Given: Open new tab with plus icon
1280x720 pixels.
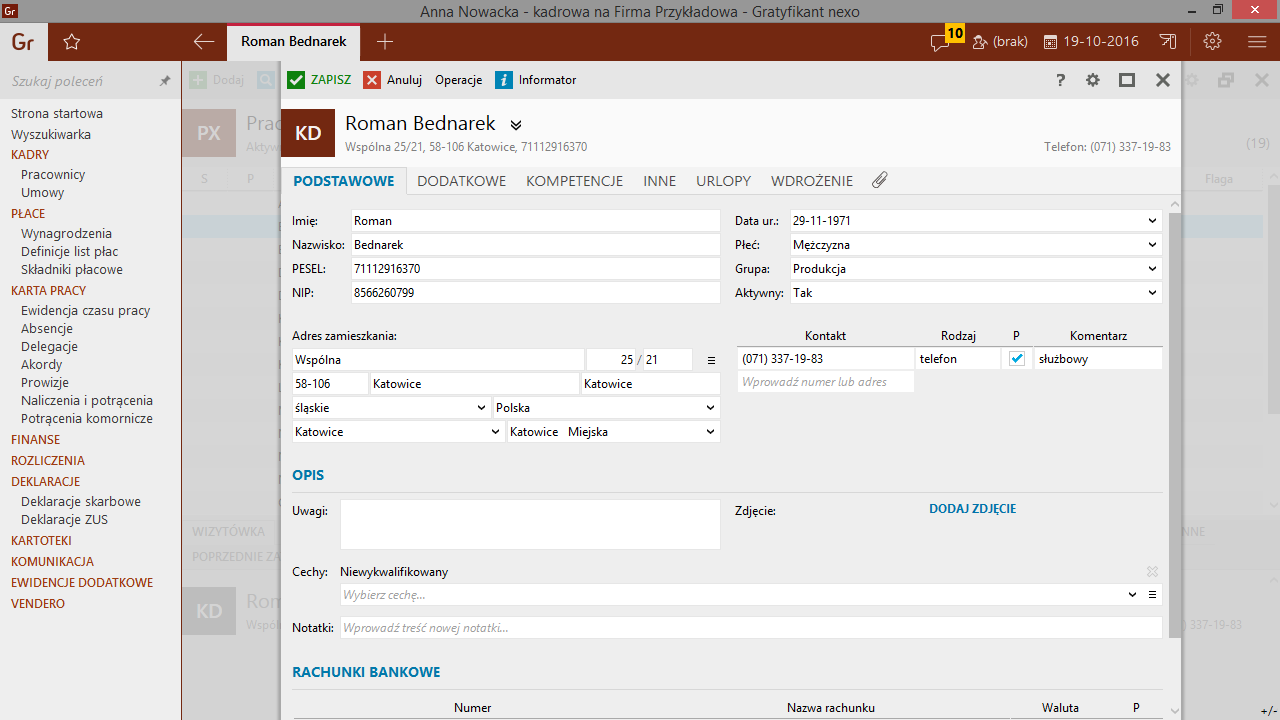Looking at the screenshot, I should point(385,42).
